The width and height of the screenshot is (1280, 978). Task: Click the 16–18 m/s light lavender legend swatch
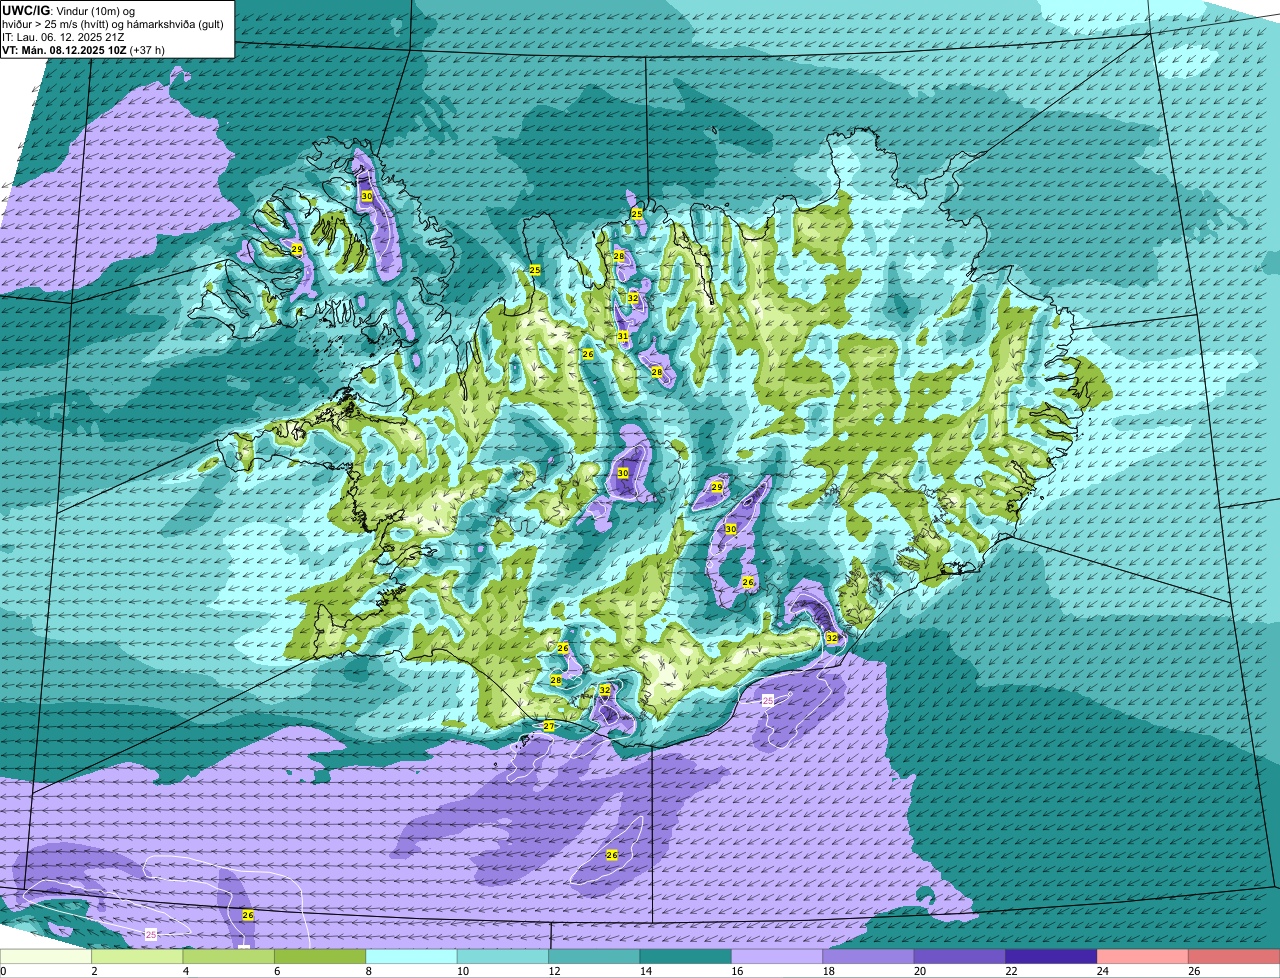777,957
